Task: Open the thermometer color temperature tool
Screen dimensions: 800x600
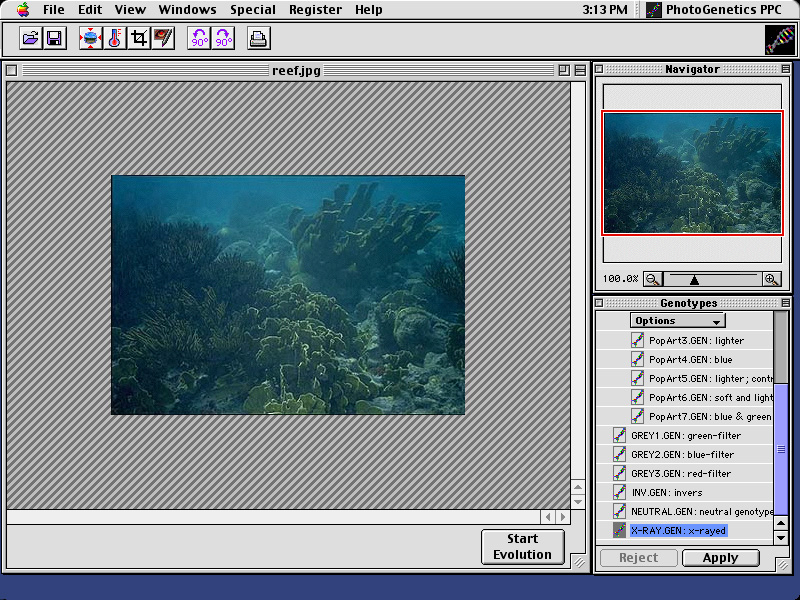Action: coord(115,39)
